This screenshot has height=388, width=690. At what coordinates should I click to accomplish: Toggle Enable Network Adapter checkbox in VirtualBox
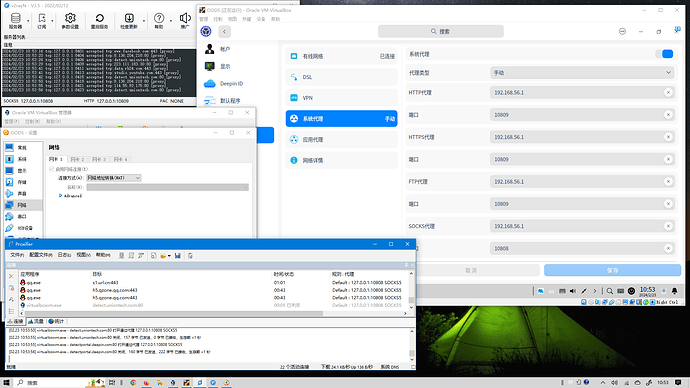click(51, 169)
